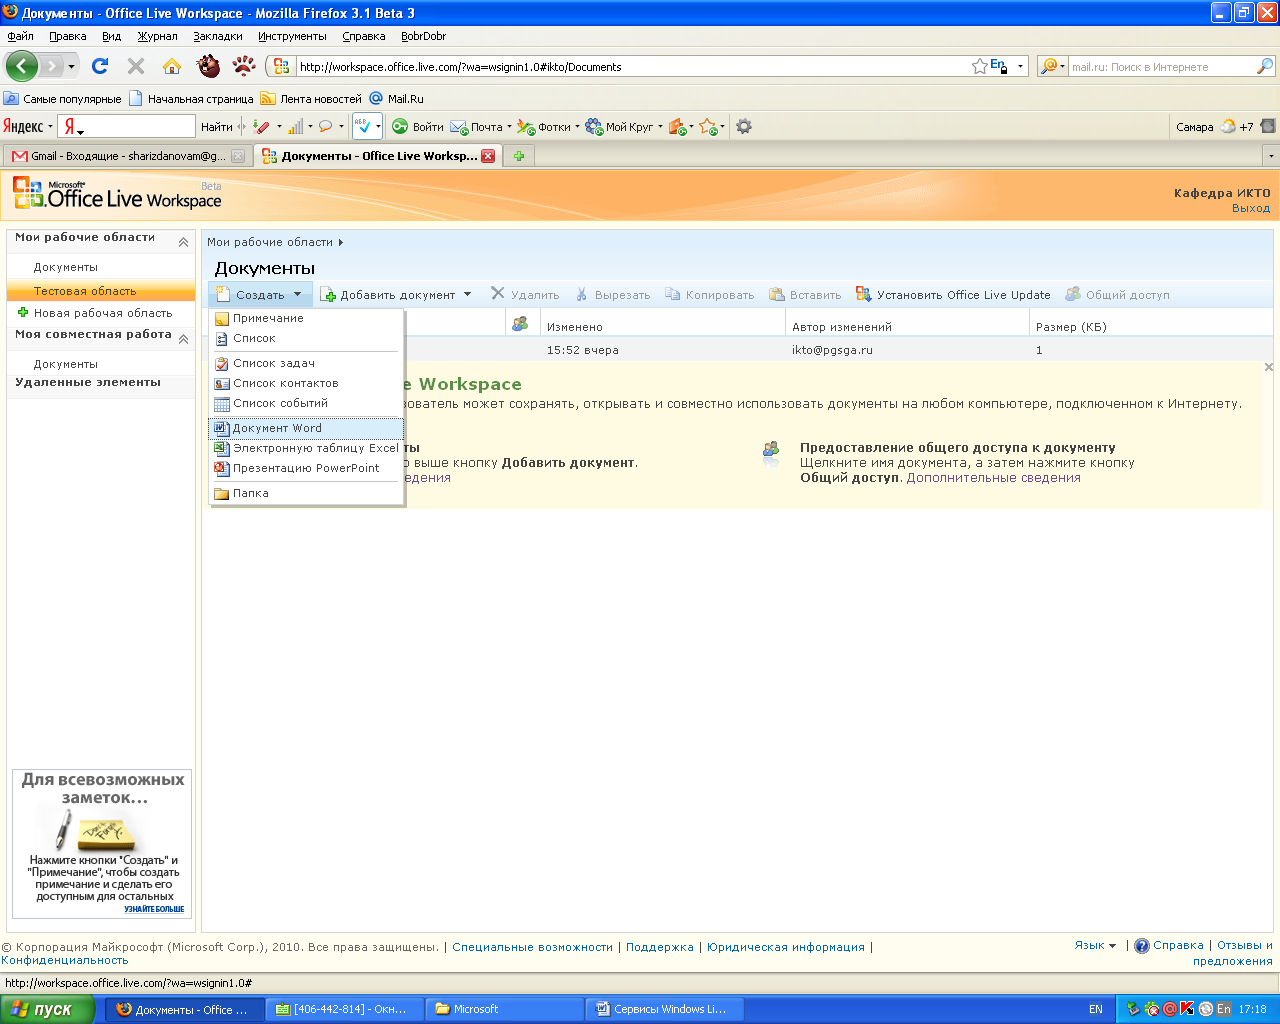Close the Документы - Office Live Workspace tab
Image resolution: width=1280 pixels, height=1024 pixels.
(x=488, y=156)
